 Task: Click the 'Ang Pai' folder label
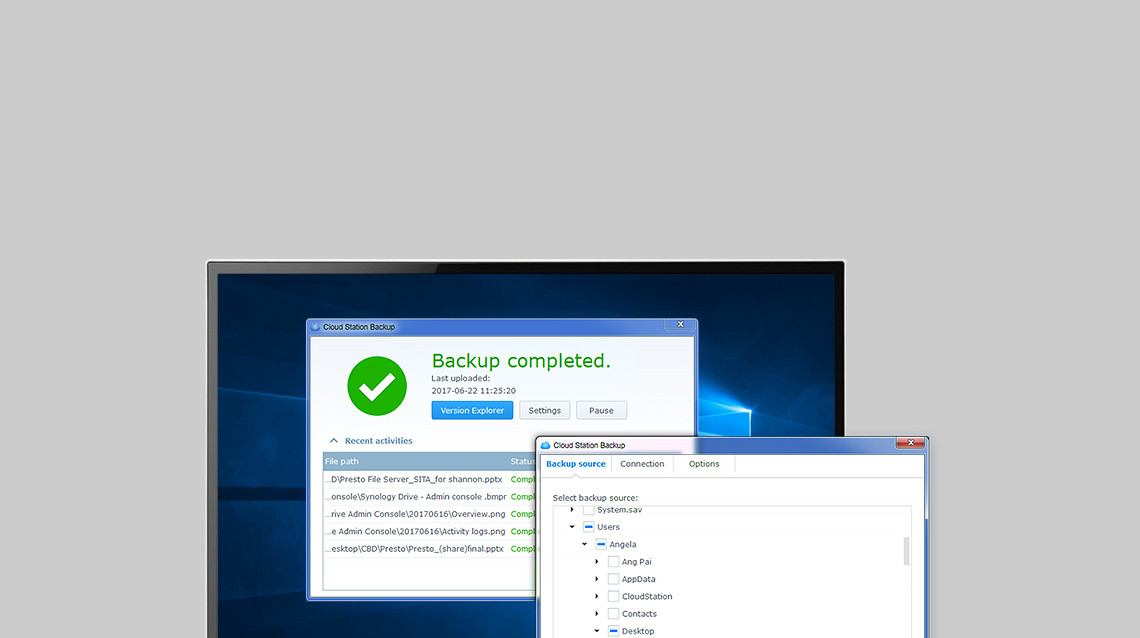tap(636, 562)
